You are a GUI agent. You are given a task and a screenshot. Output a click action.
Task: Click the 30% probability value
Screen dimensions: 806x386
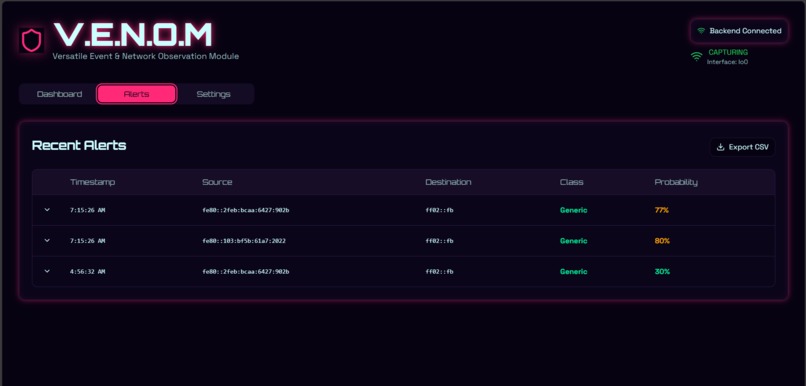662,271
